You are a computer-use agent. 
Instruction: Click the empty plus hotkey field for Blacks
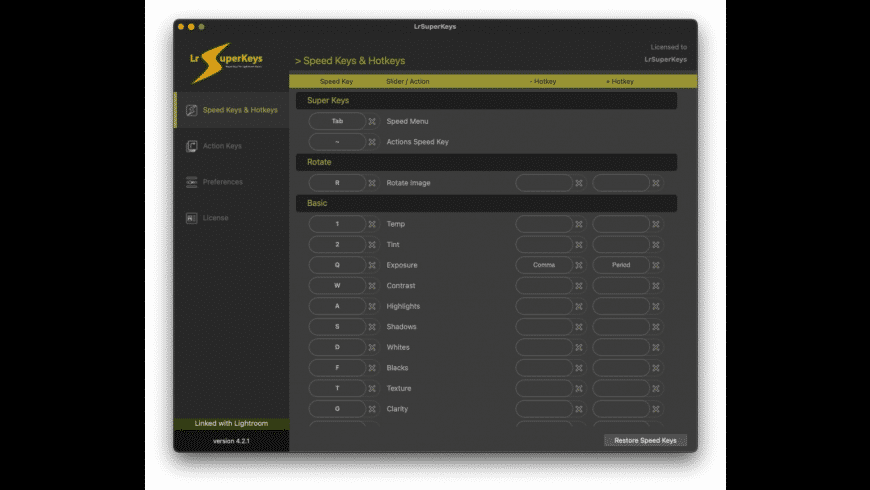(621, 367)
